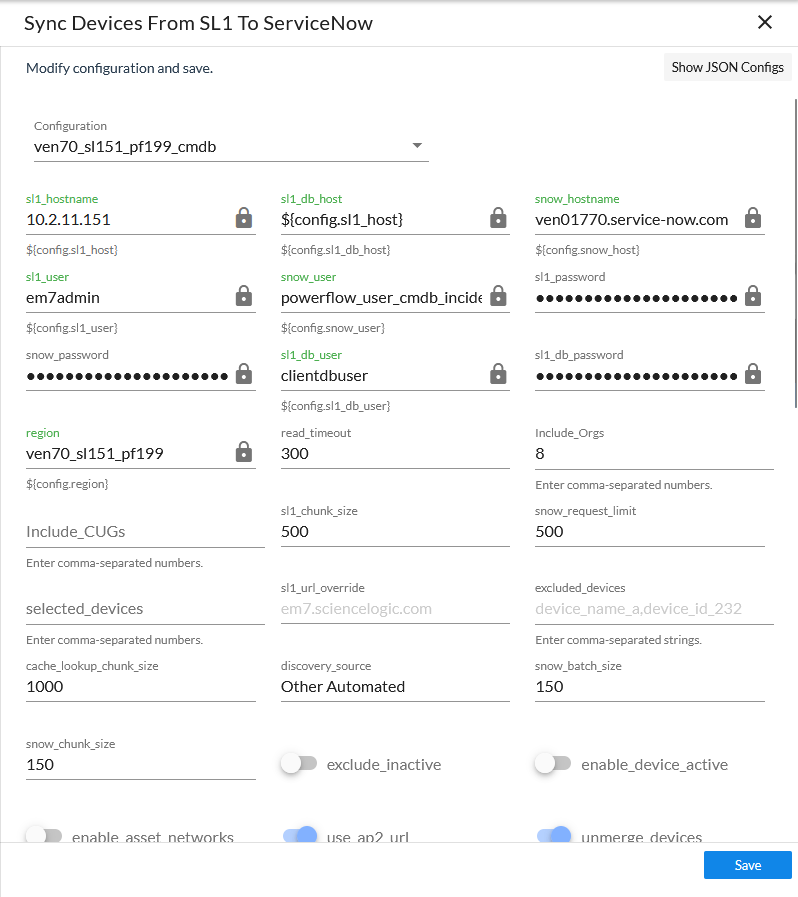Click the vertical scrollbar of the dialog

(x=795, y=250)
